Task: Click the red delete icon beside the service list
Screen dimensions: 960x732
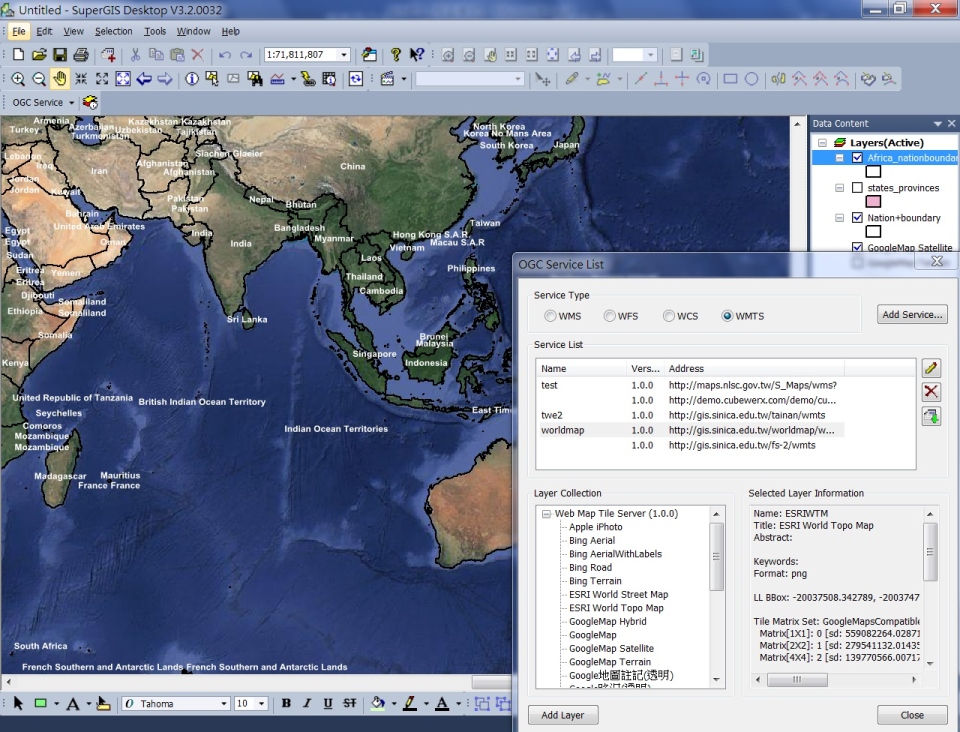Action: tap(929, 391)
